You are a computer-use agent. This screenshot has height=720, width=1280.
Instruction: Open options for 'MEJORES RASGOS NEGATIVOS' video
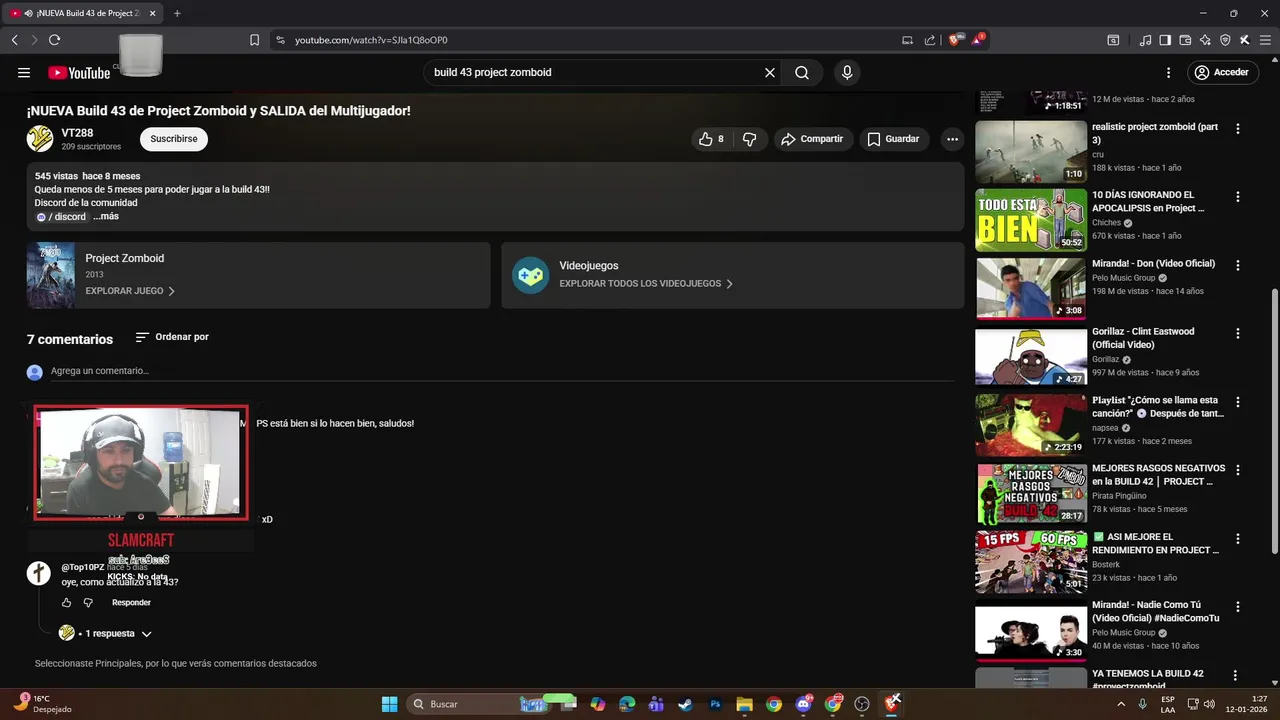point(1238,470)
